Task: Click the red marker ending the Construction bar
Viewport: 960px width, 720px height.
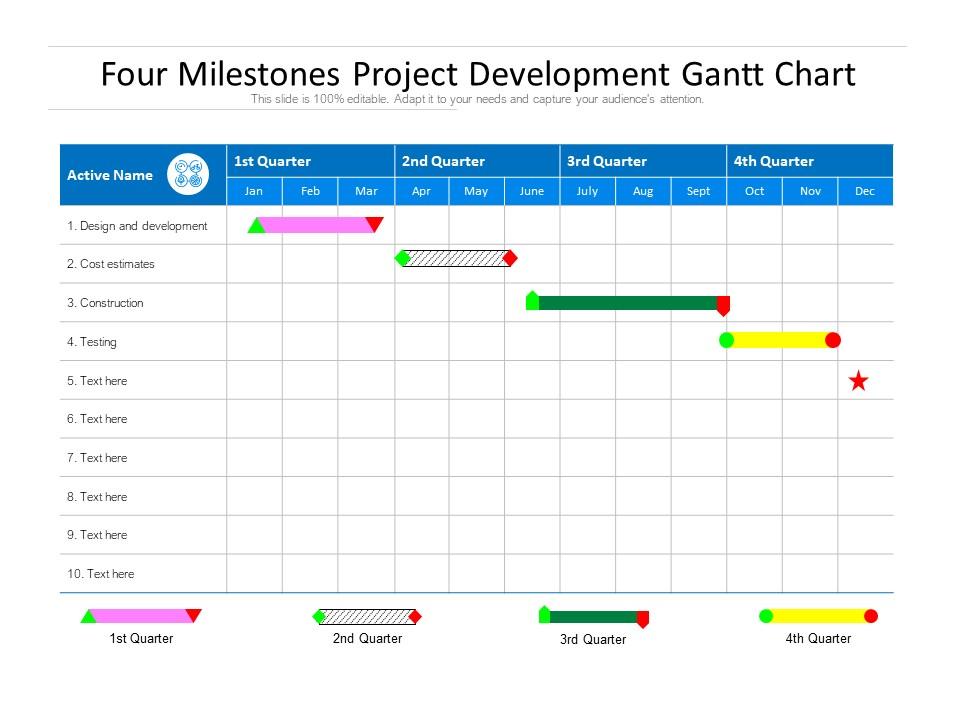Action: (x=723, y=305)
